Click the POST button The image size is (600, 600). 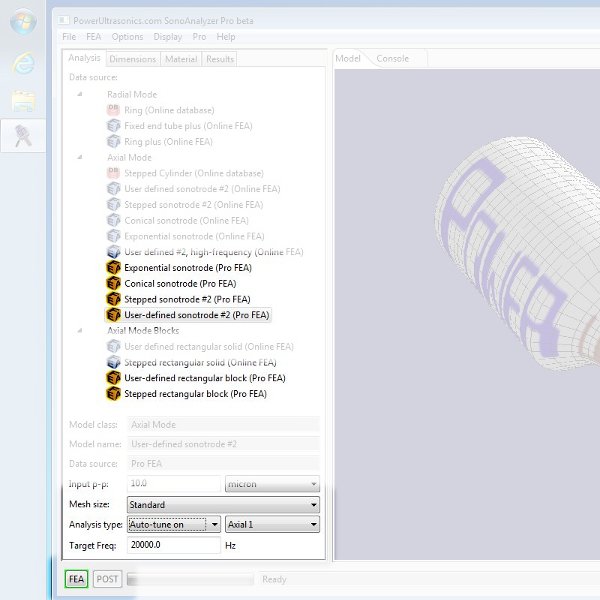[107, 579]
